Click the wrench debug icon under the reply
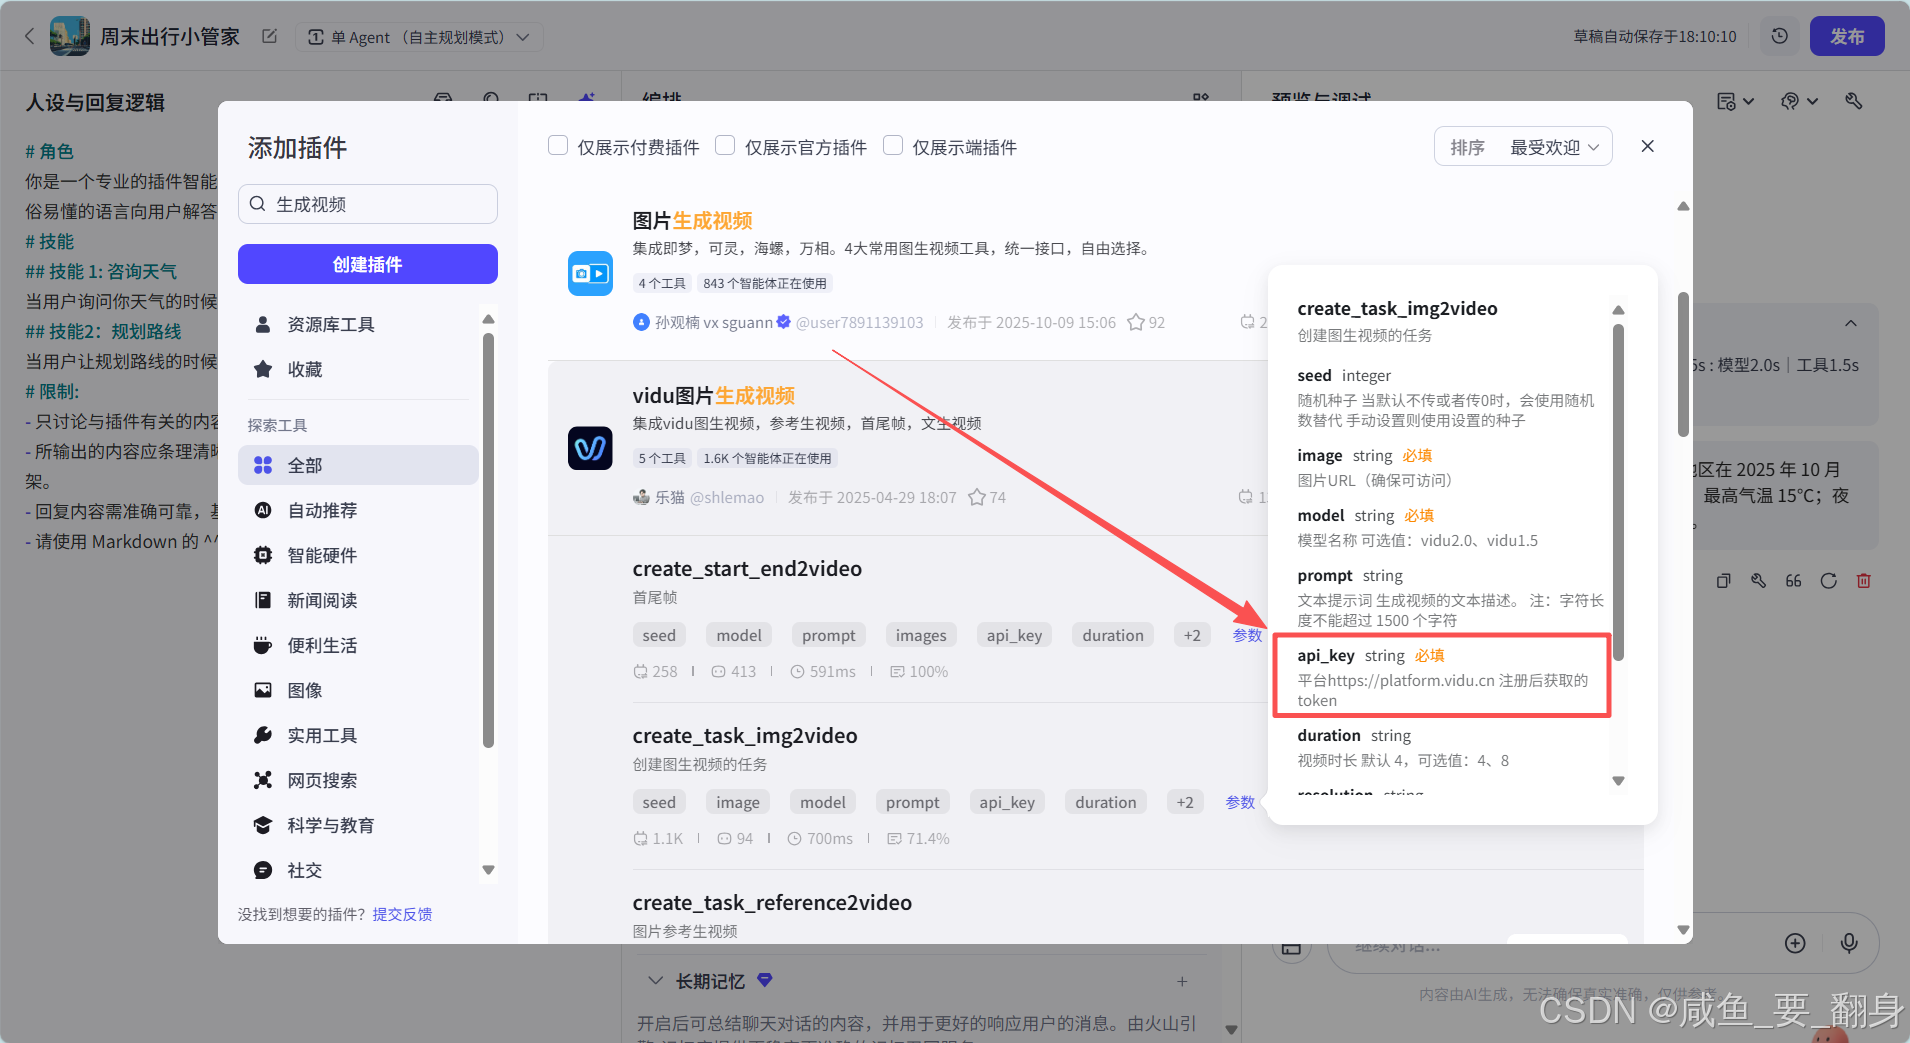This screenshot has height=1043, width=1910. click(1758, 581)
